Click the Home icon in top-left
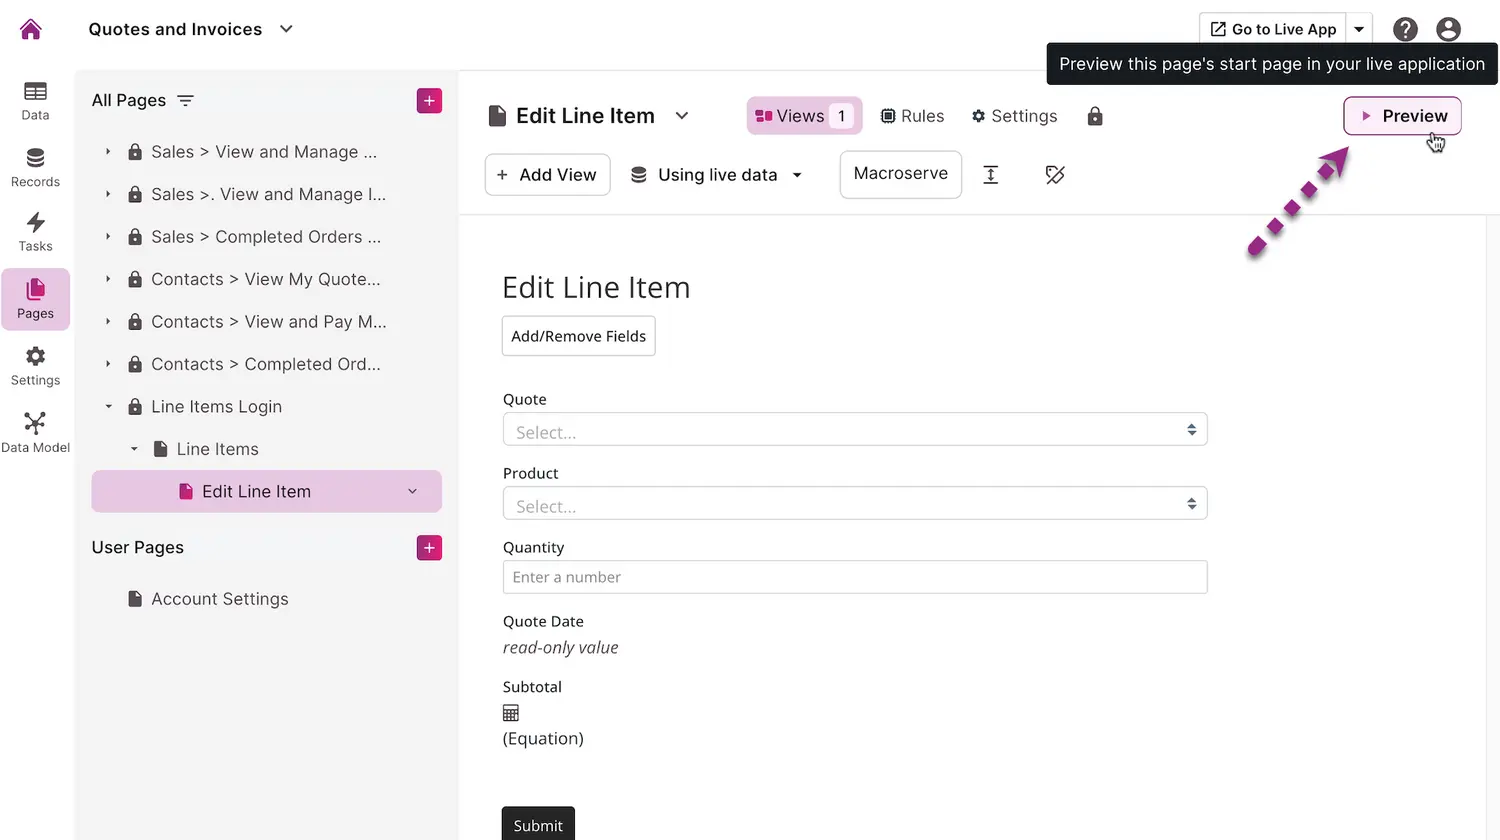The height and width of the screenshot is (840, 1500). pyautogui.click(x=31, y=29)
